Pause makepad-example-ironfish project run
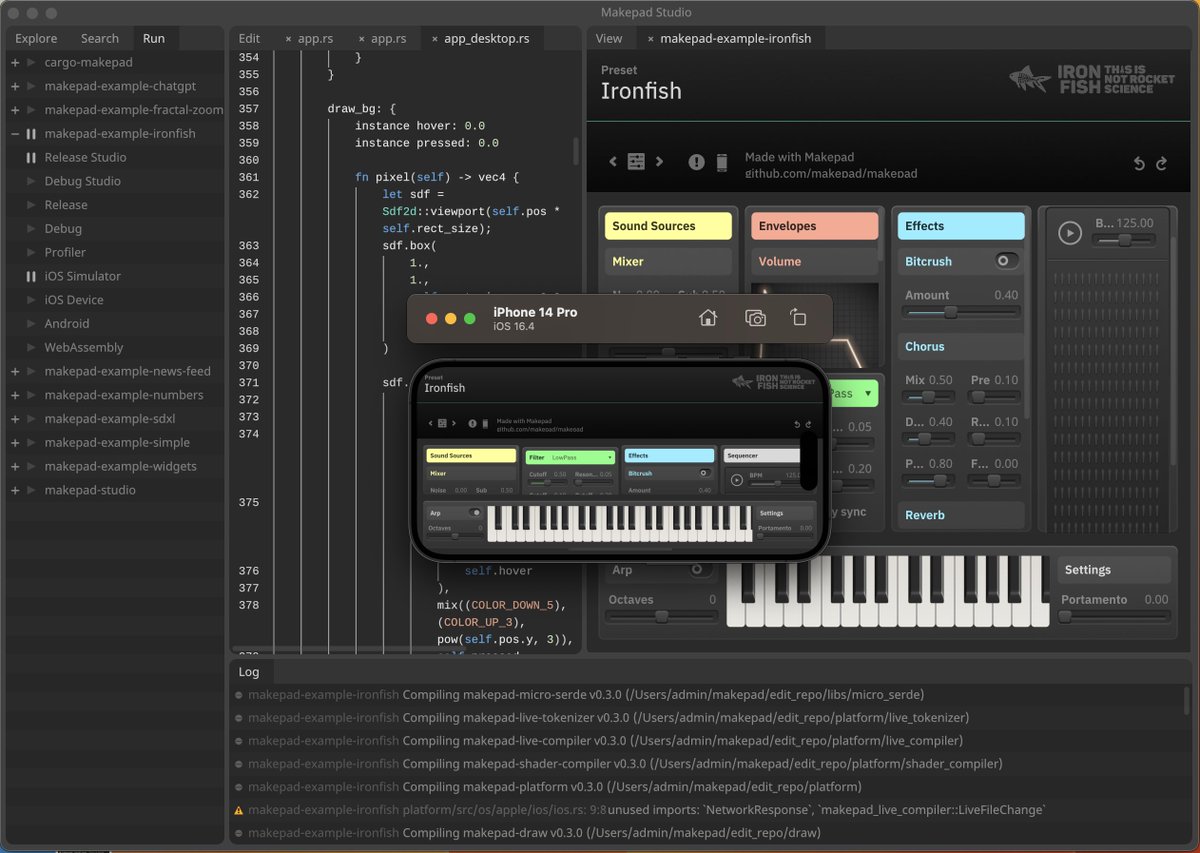 tap(31, 133)
